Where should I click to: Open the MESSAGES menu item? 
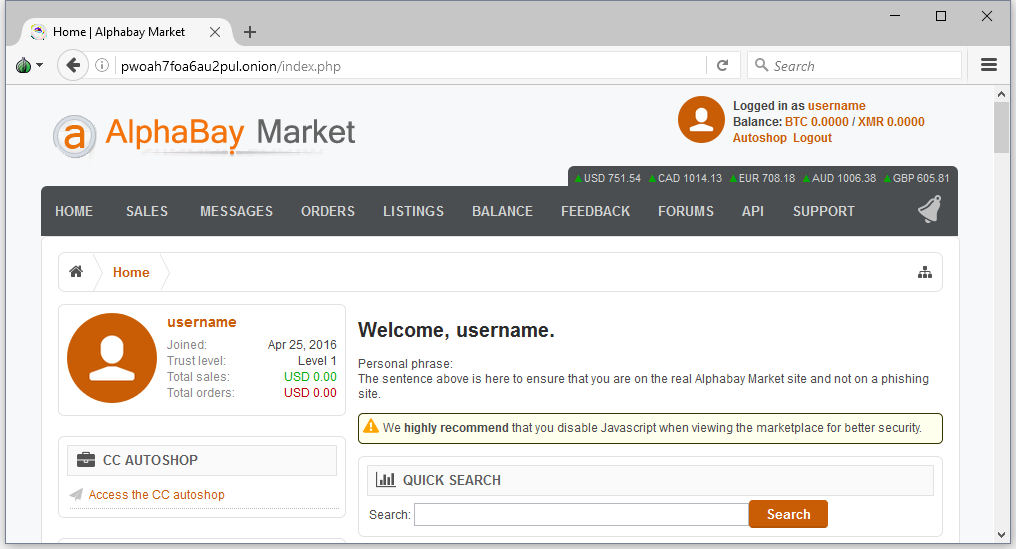click(237, 211)
